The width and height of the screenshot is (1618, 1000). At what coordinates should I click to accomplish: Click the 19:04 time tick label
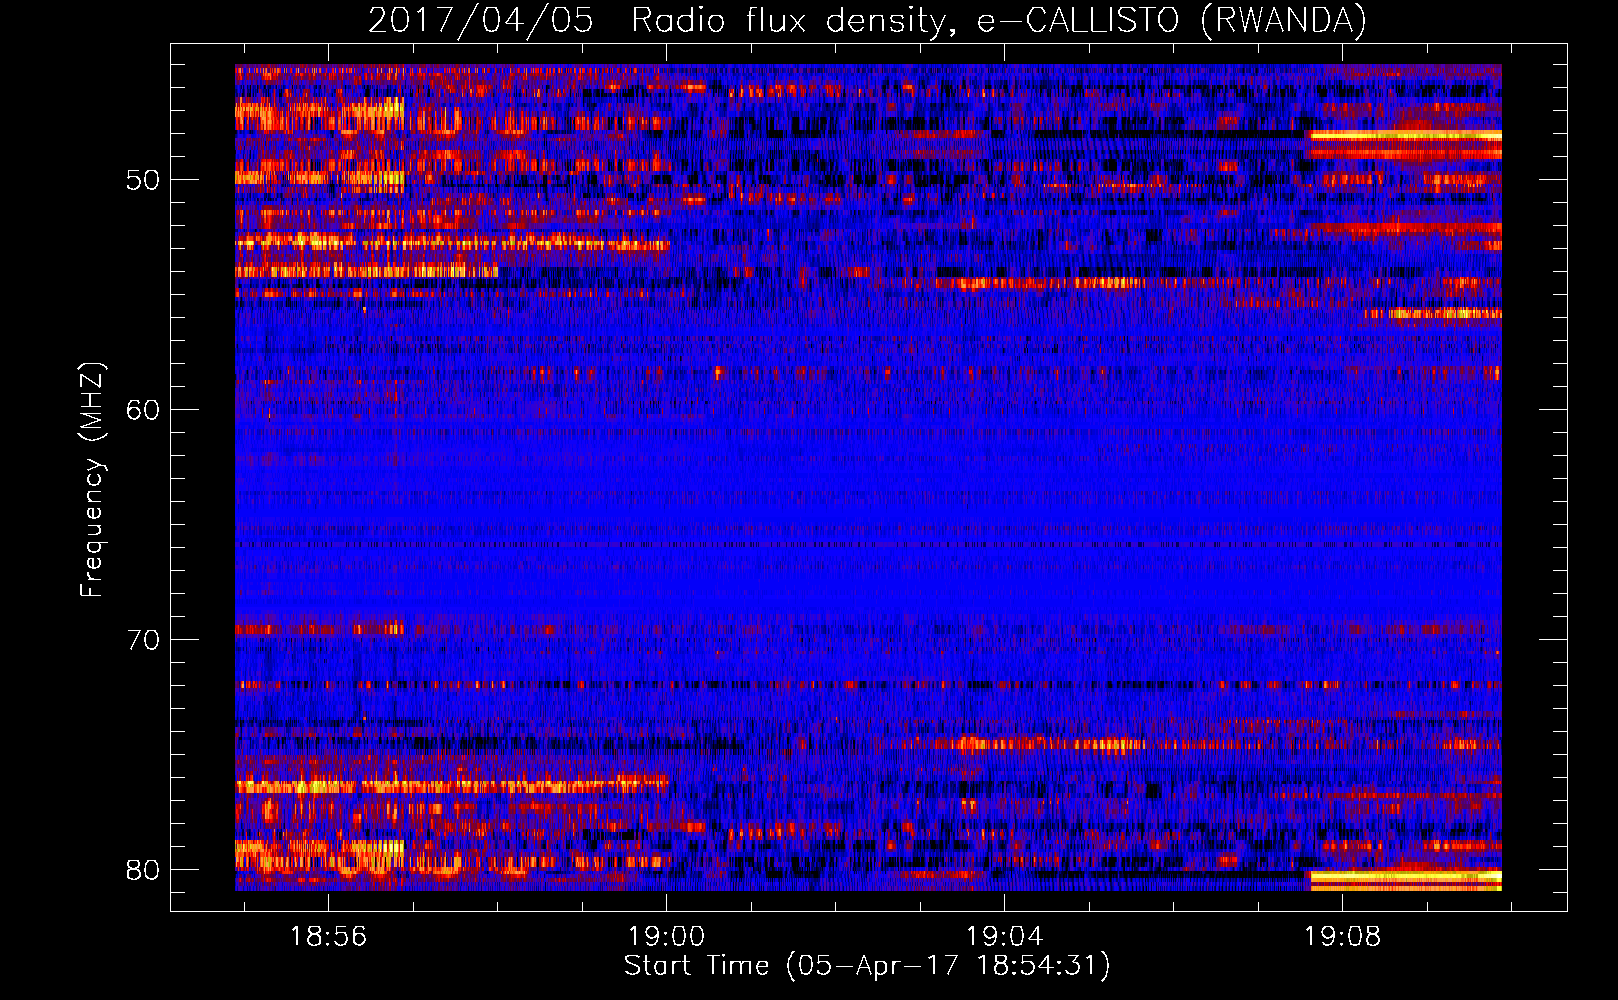[x=1005, y=937]
